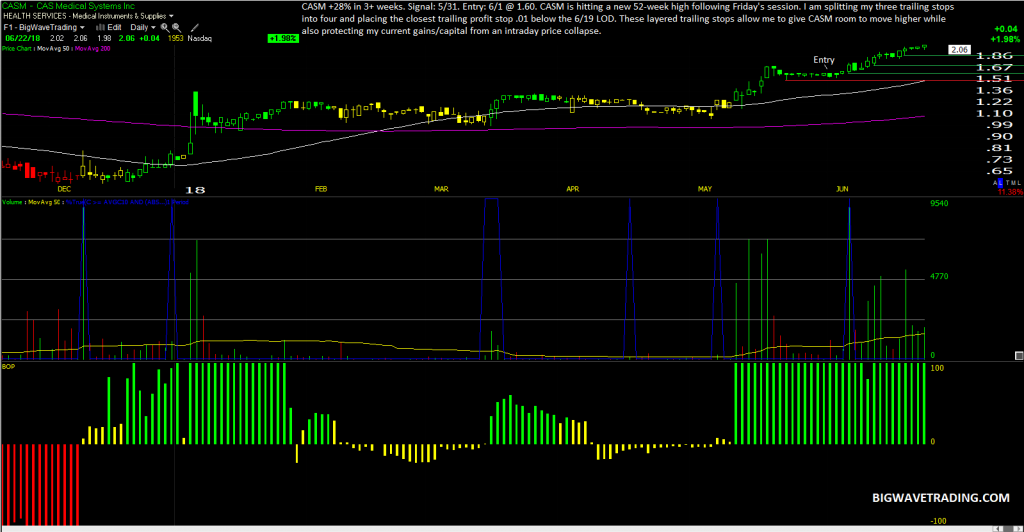
Task: Click the 1.86 price scale value
Action: [x=993, y=56]
